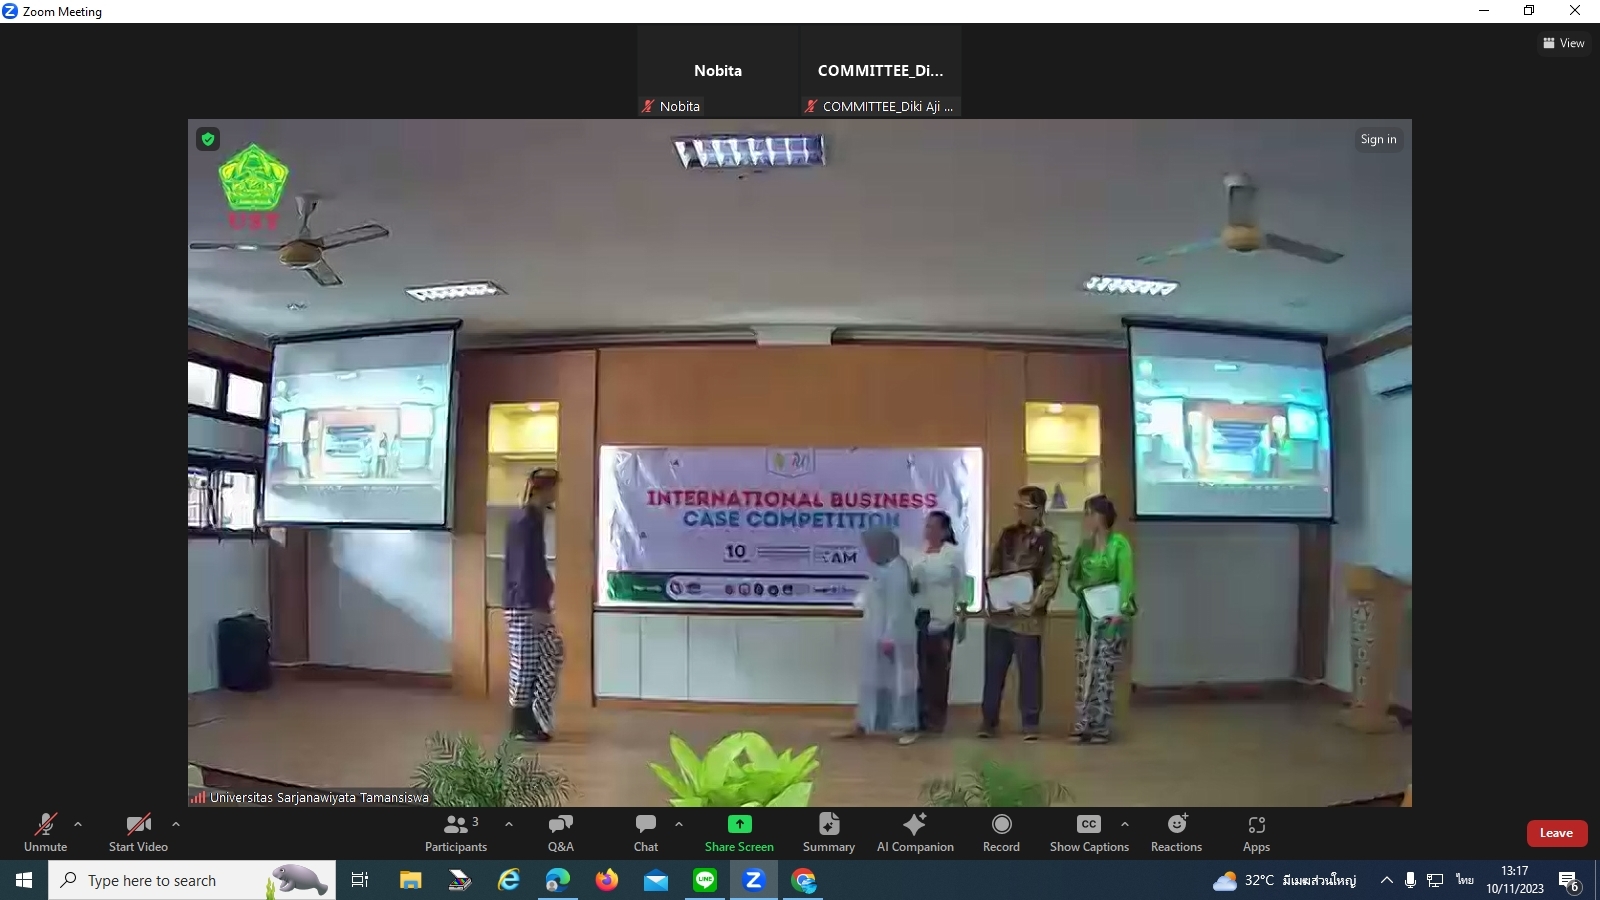Expand audio options arrow beside Unmute
Screen dimensions: 1600x900
point(78,825)
